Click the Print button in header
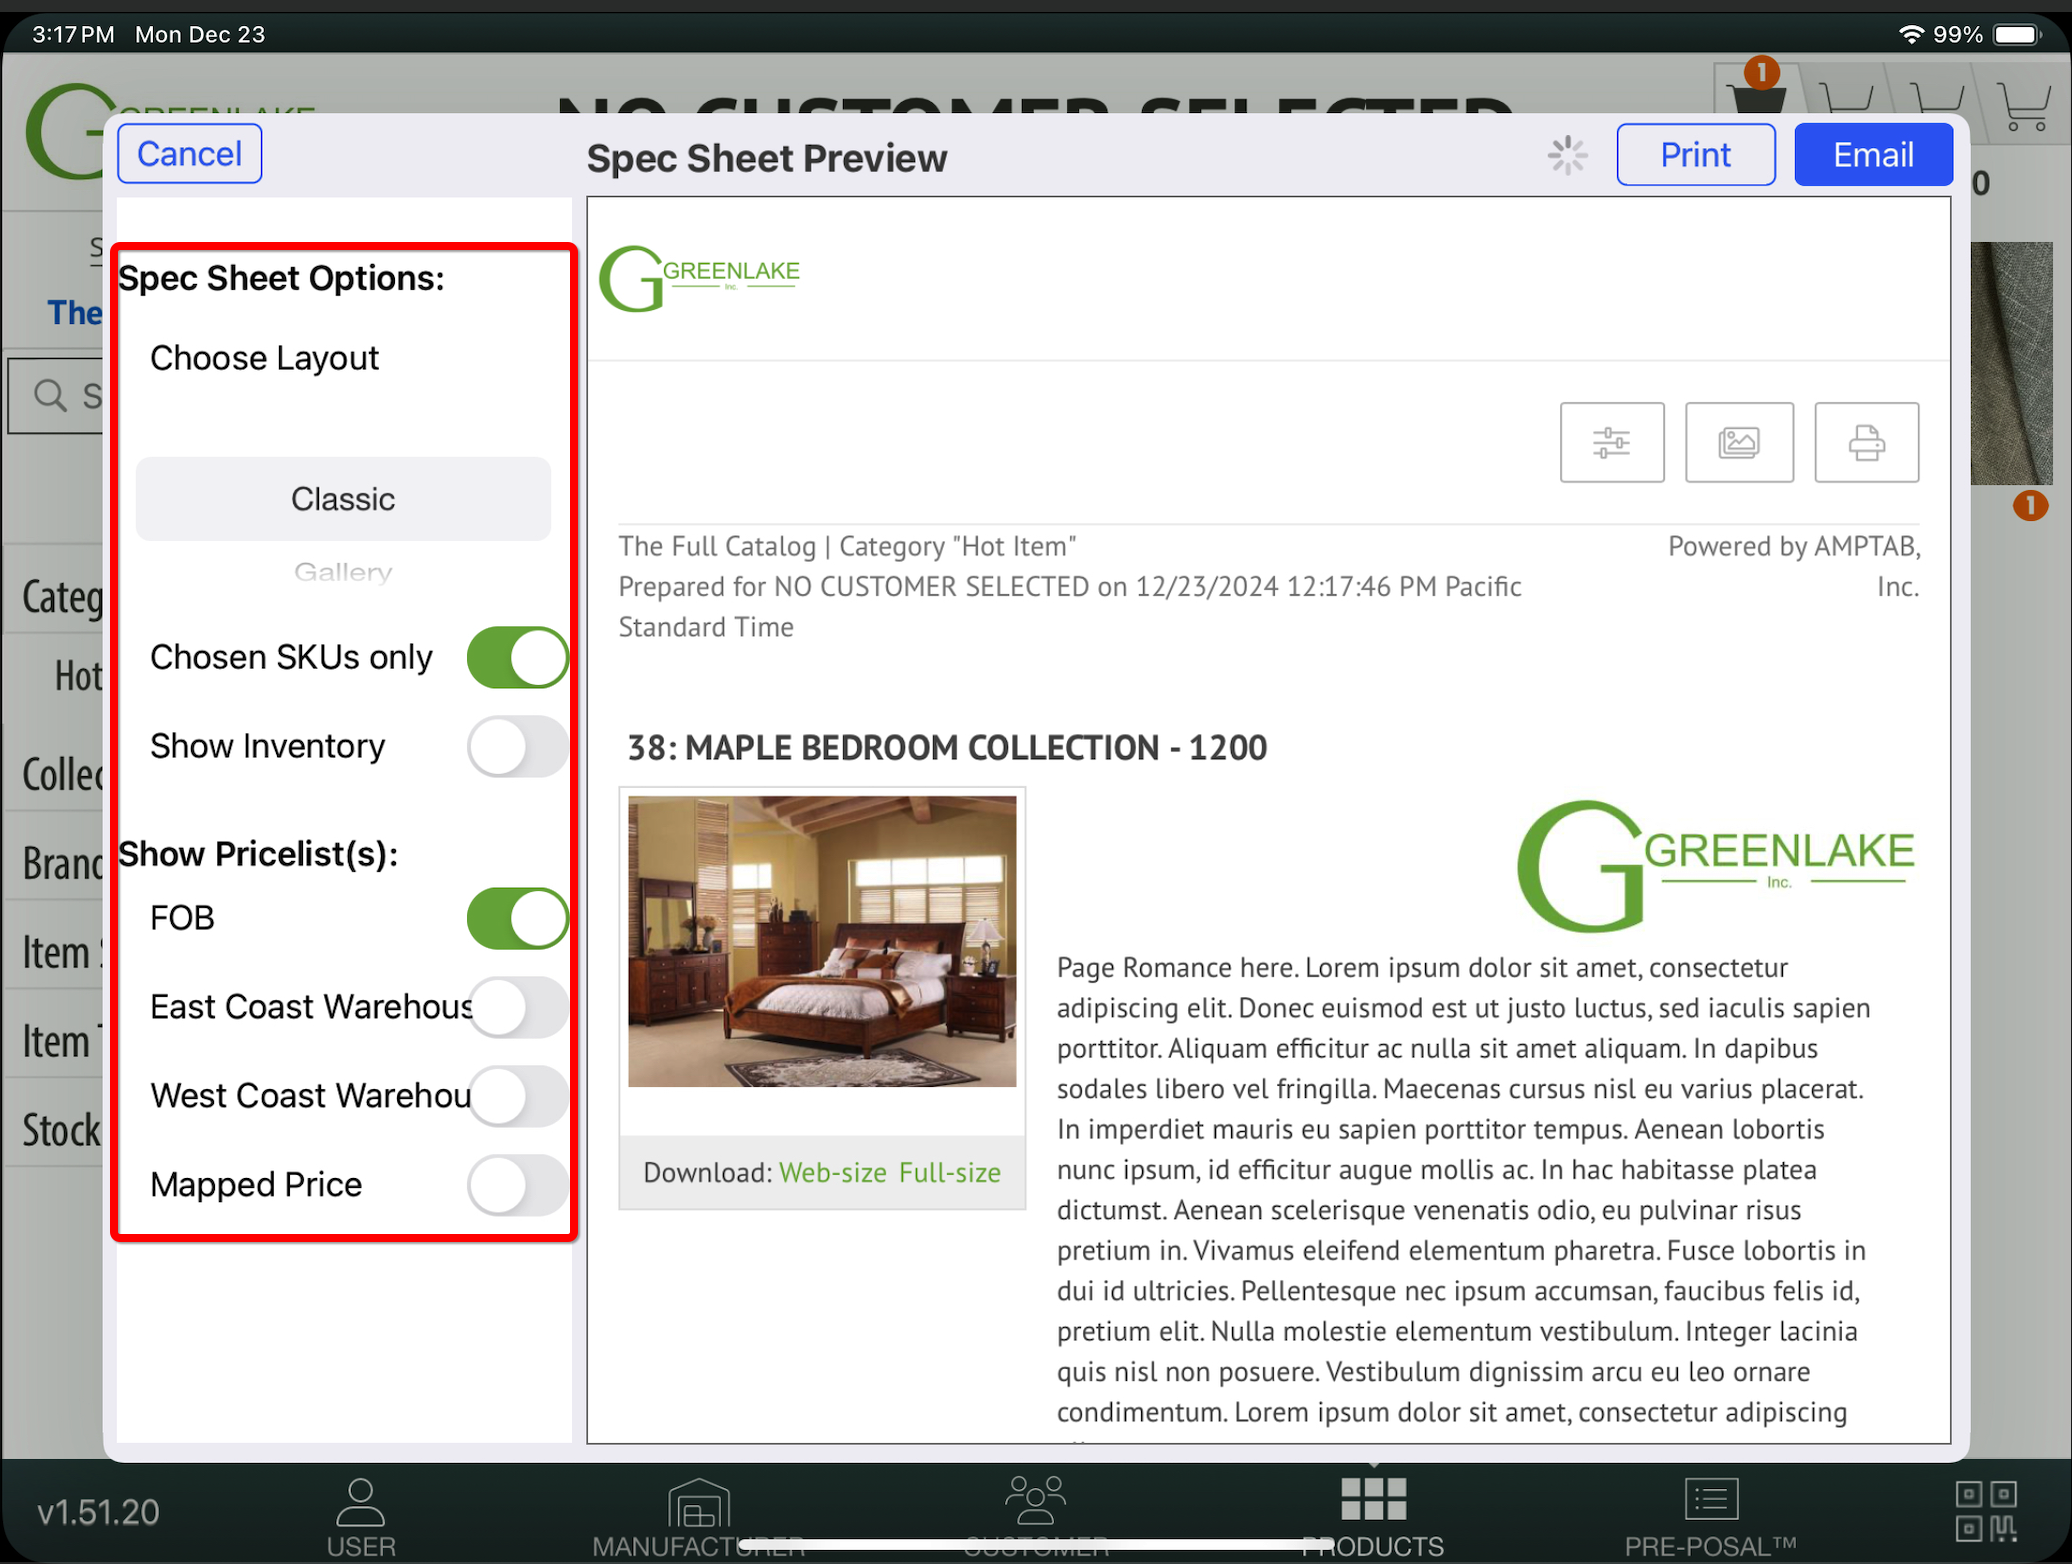Image resolution: width=2072 pixels, height=1564 pixels. coord(1695,155)
